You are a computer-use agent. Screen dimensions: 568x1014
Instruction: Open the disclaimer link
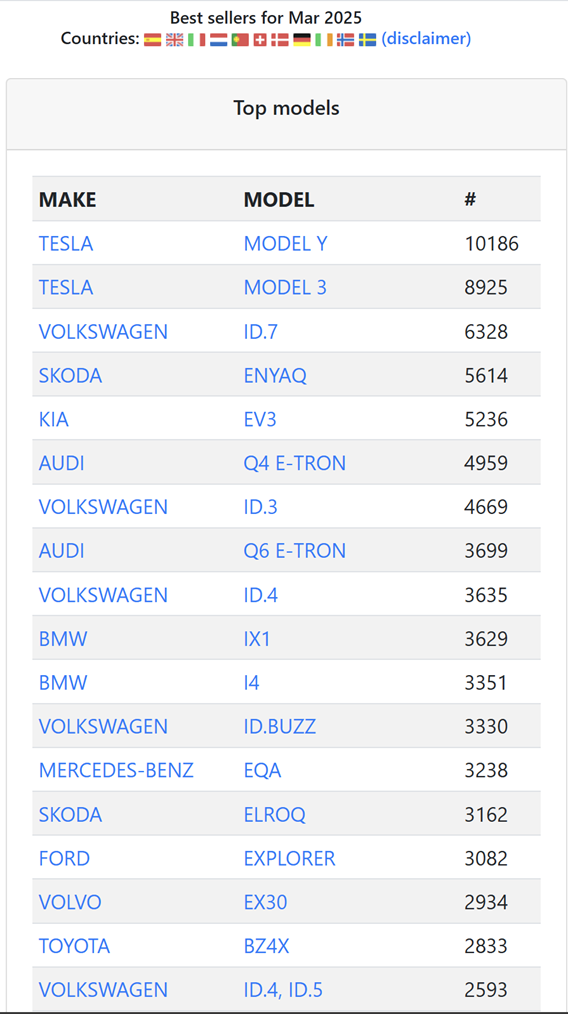426,39
